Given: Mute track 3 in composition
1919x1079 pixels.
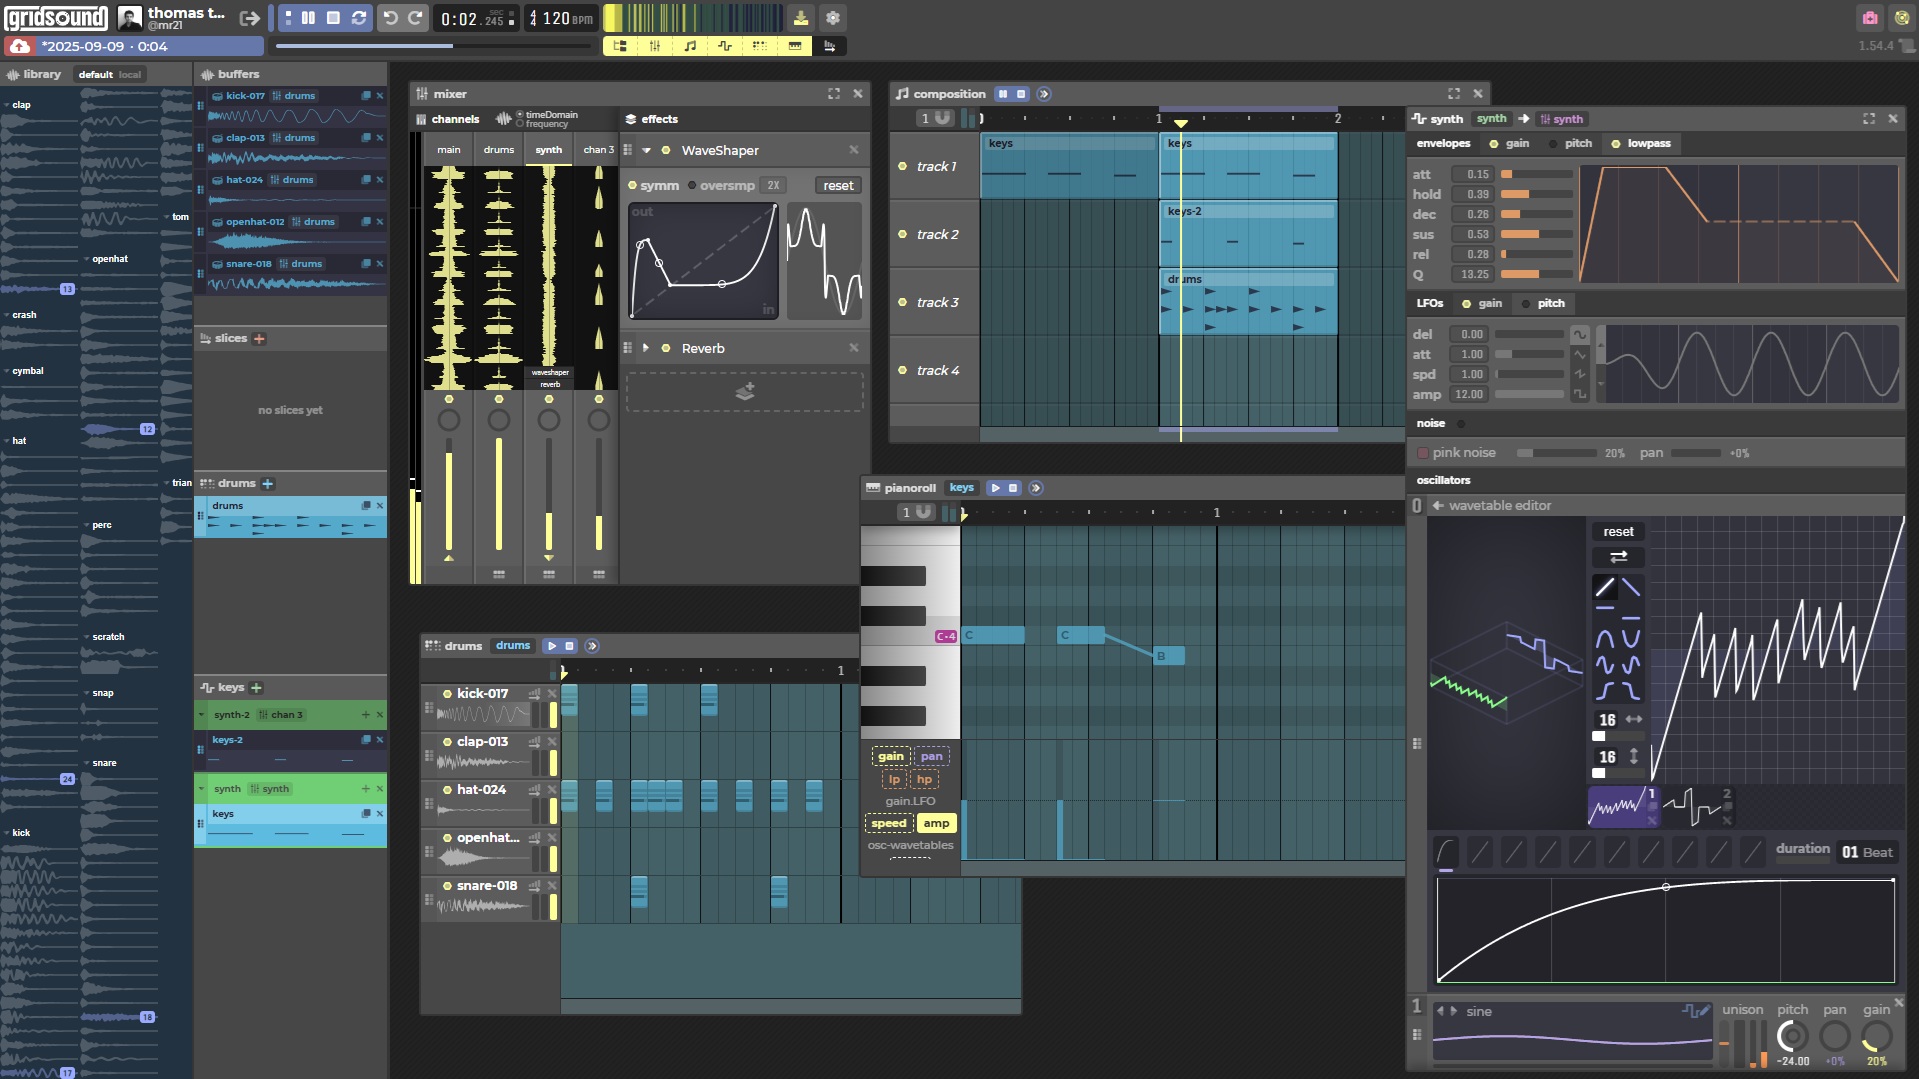Looking at the screenshot, I should (x=903, y=303).
